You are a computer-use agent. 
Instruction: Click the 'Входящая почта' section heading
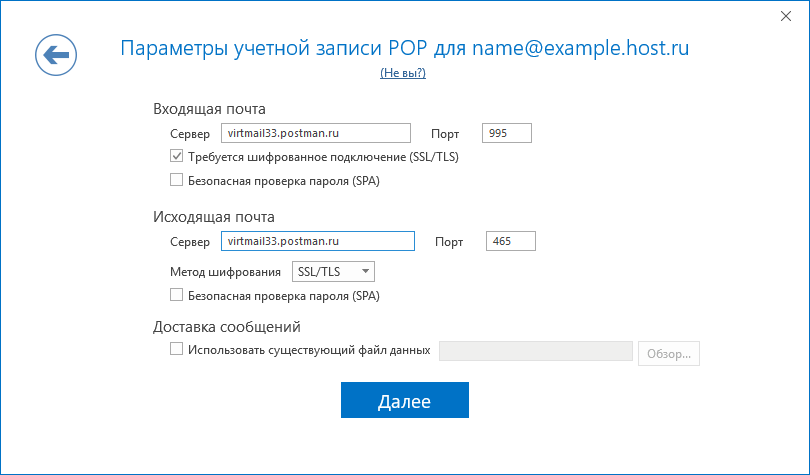pyautogui.click(x=209, y=109)
